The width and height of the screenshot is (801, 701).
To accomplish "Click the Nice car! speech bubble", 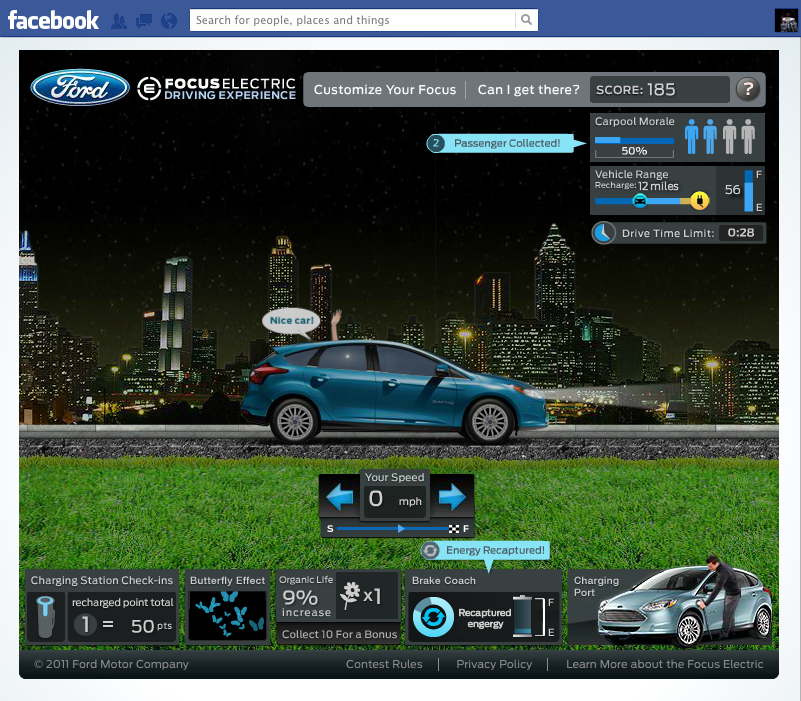I will [291, 322].
